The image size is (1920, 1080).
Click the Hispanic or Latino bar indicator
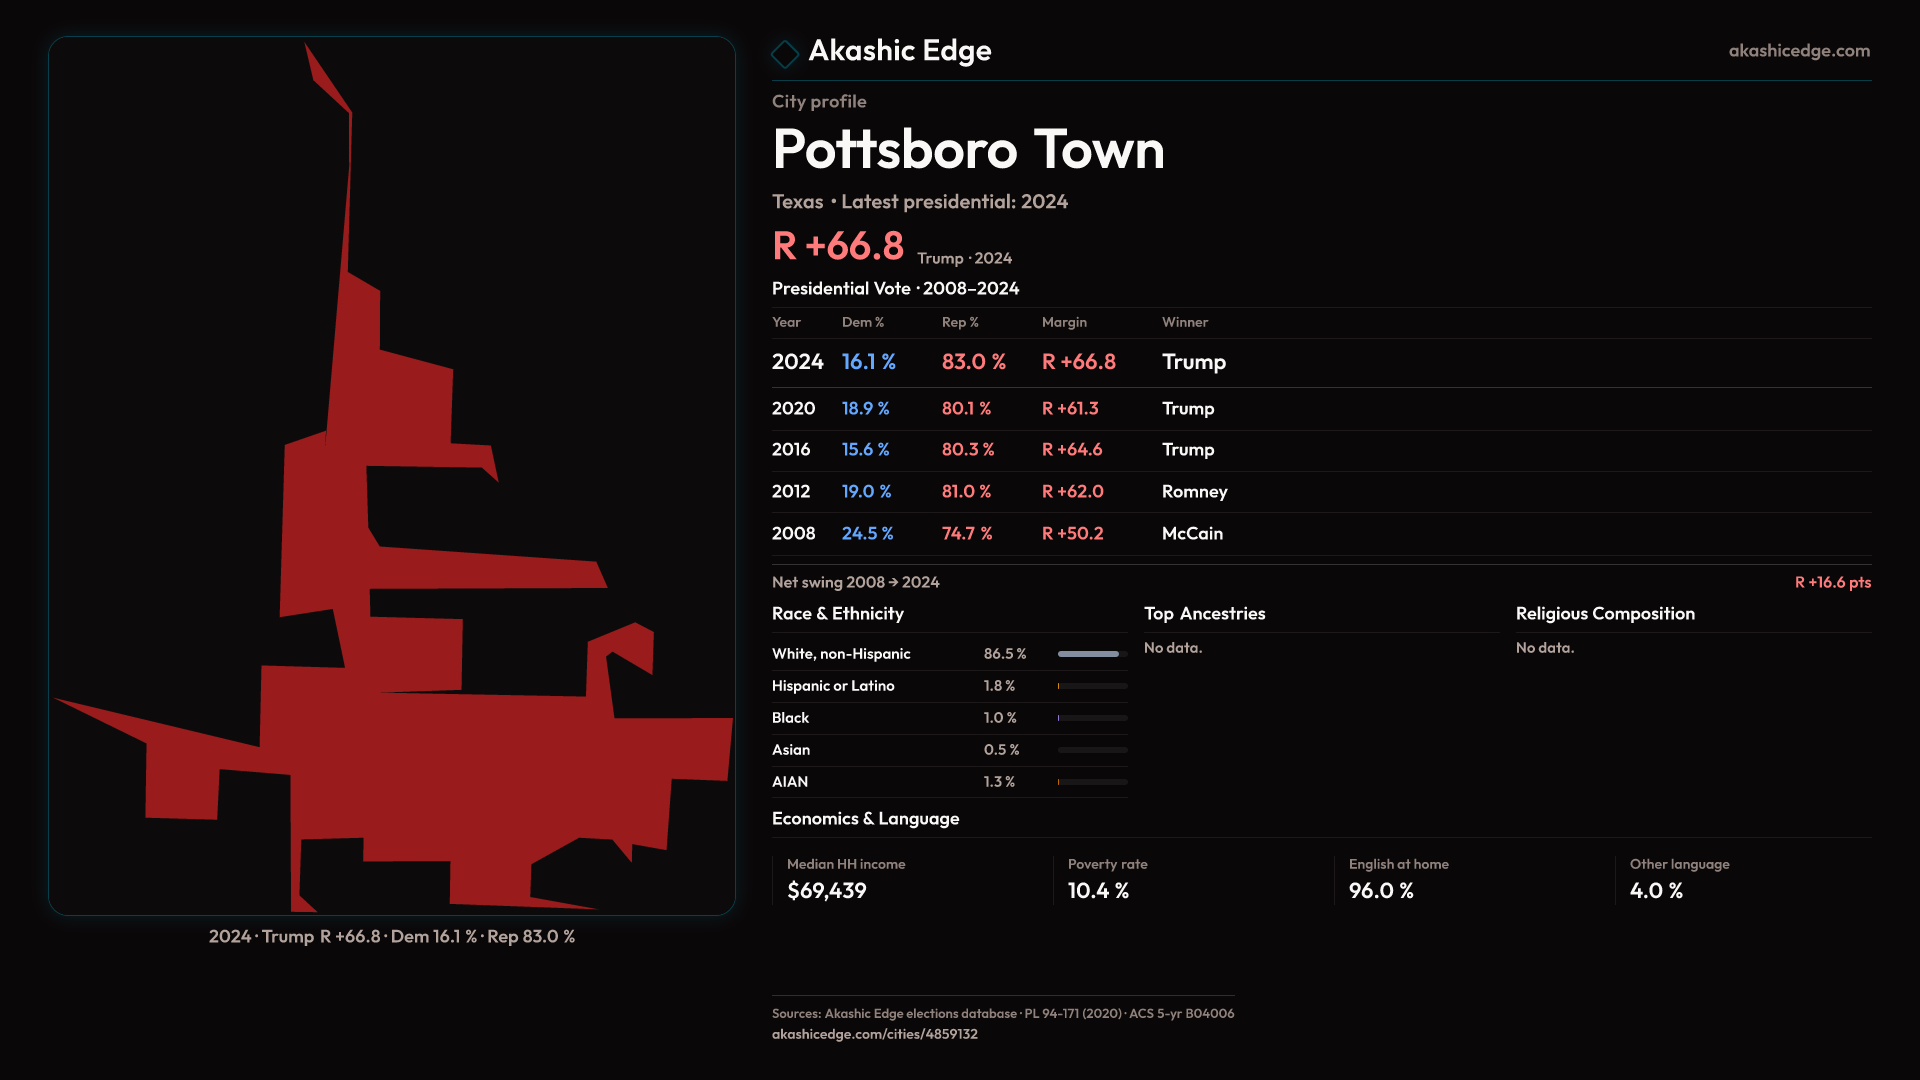tap(1091, 686)
